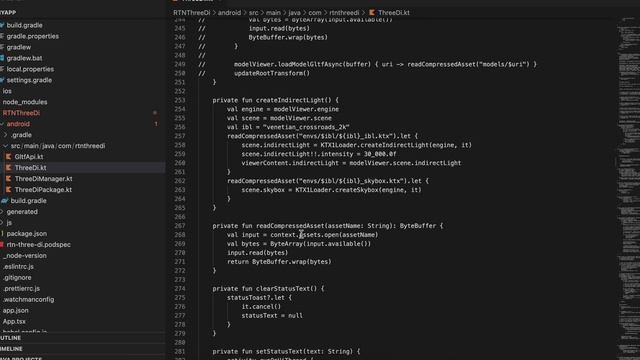
Task: Open build.gradle under the android folder
Action: tap(28, 201)
